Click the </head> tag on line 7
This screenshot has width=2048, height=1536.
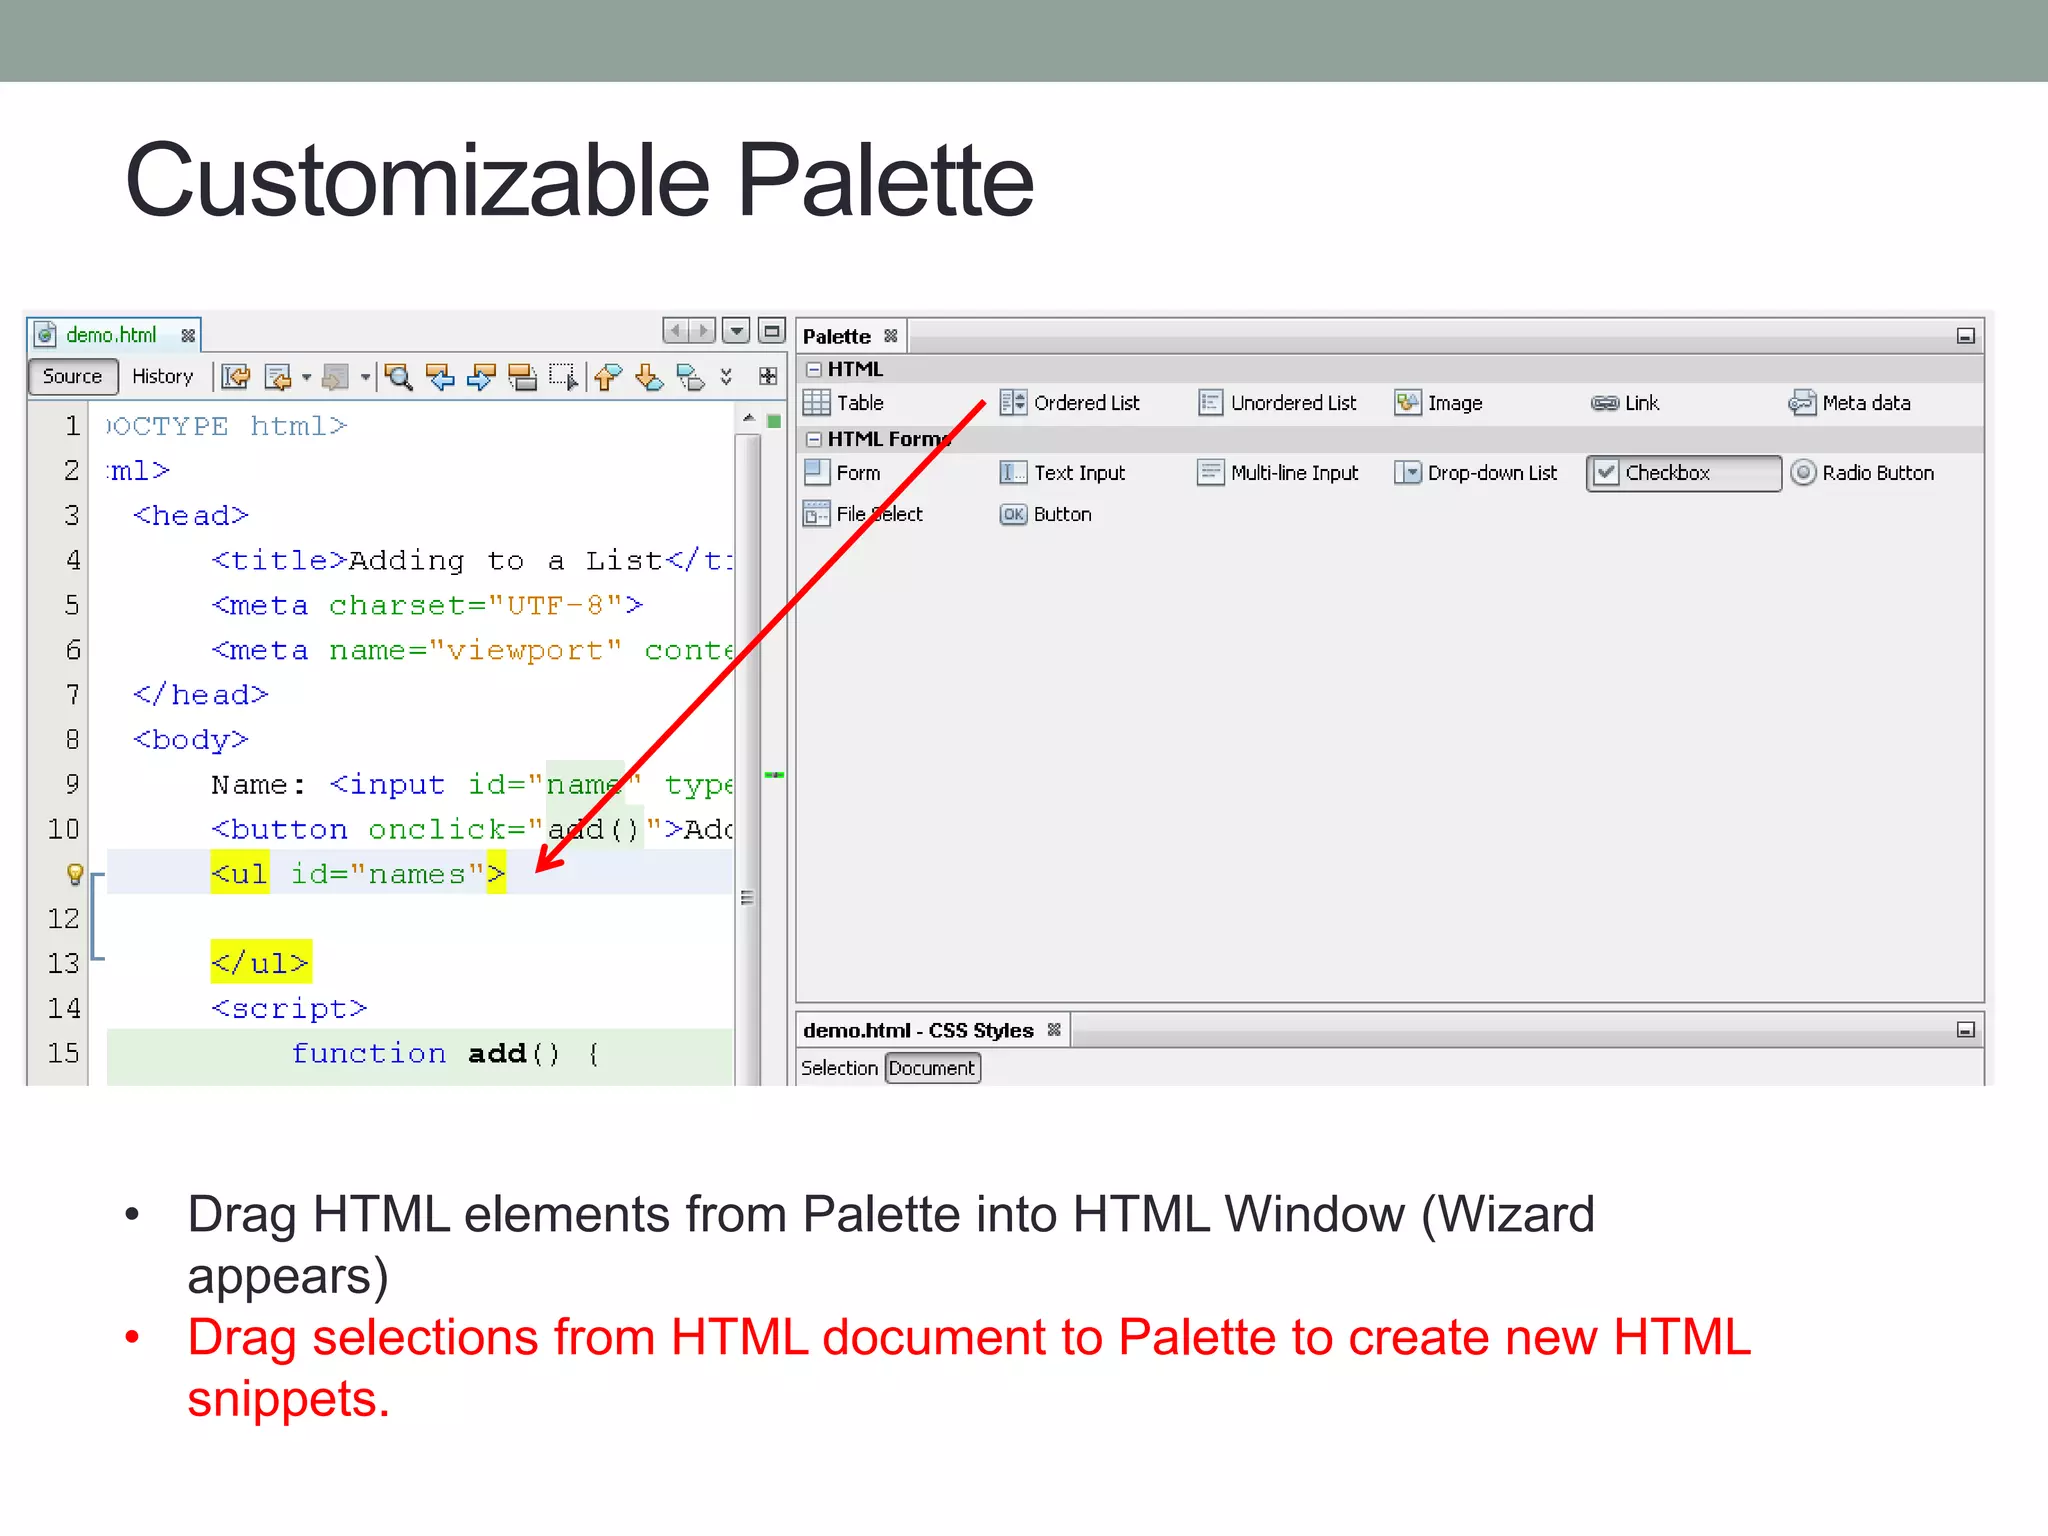[x=201, y=695]
